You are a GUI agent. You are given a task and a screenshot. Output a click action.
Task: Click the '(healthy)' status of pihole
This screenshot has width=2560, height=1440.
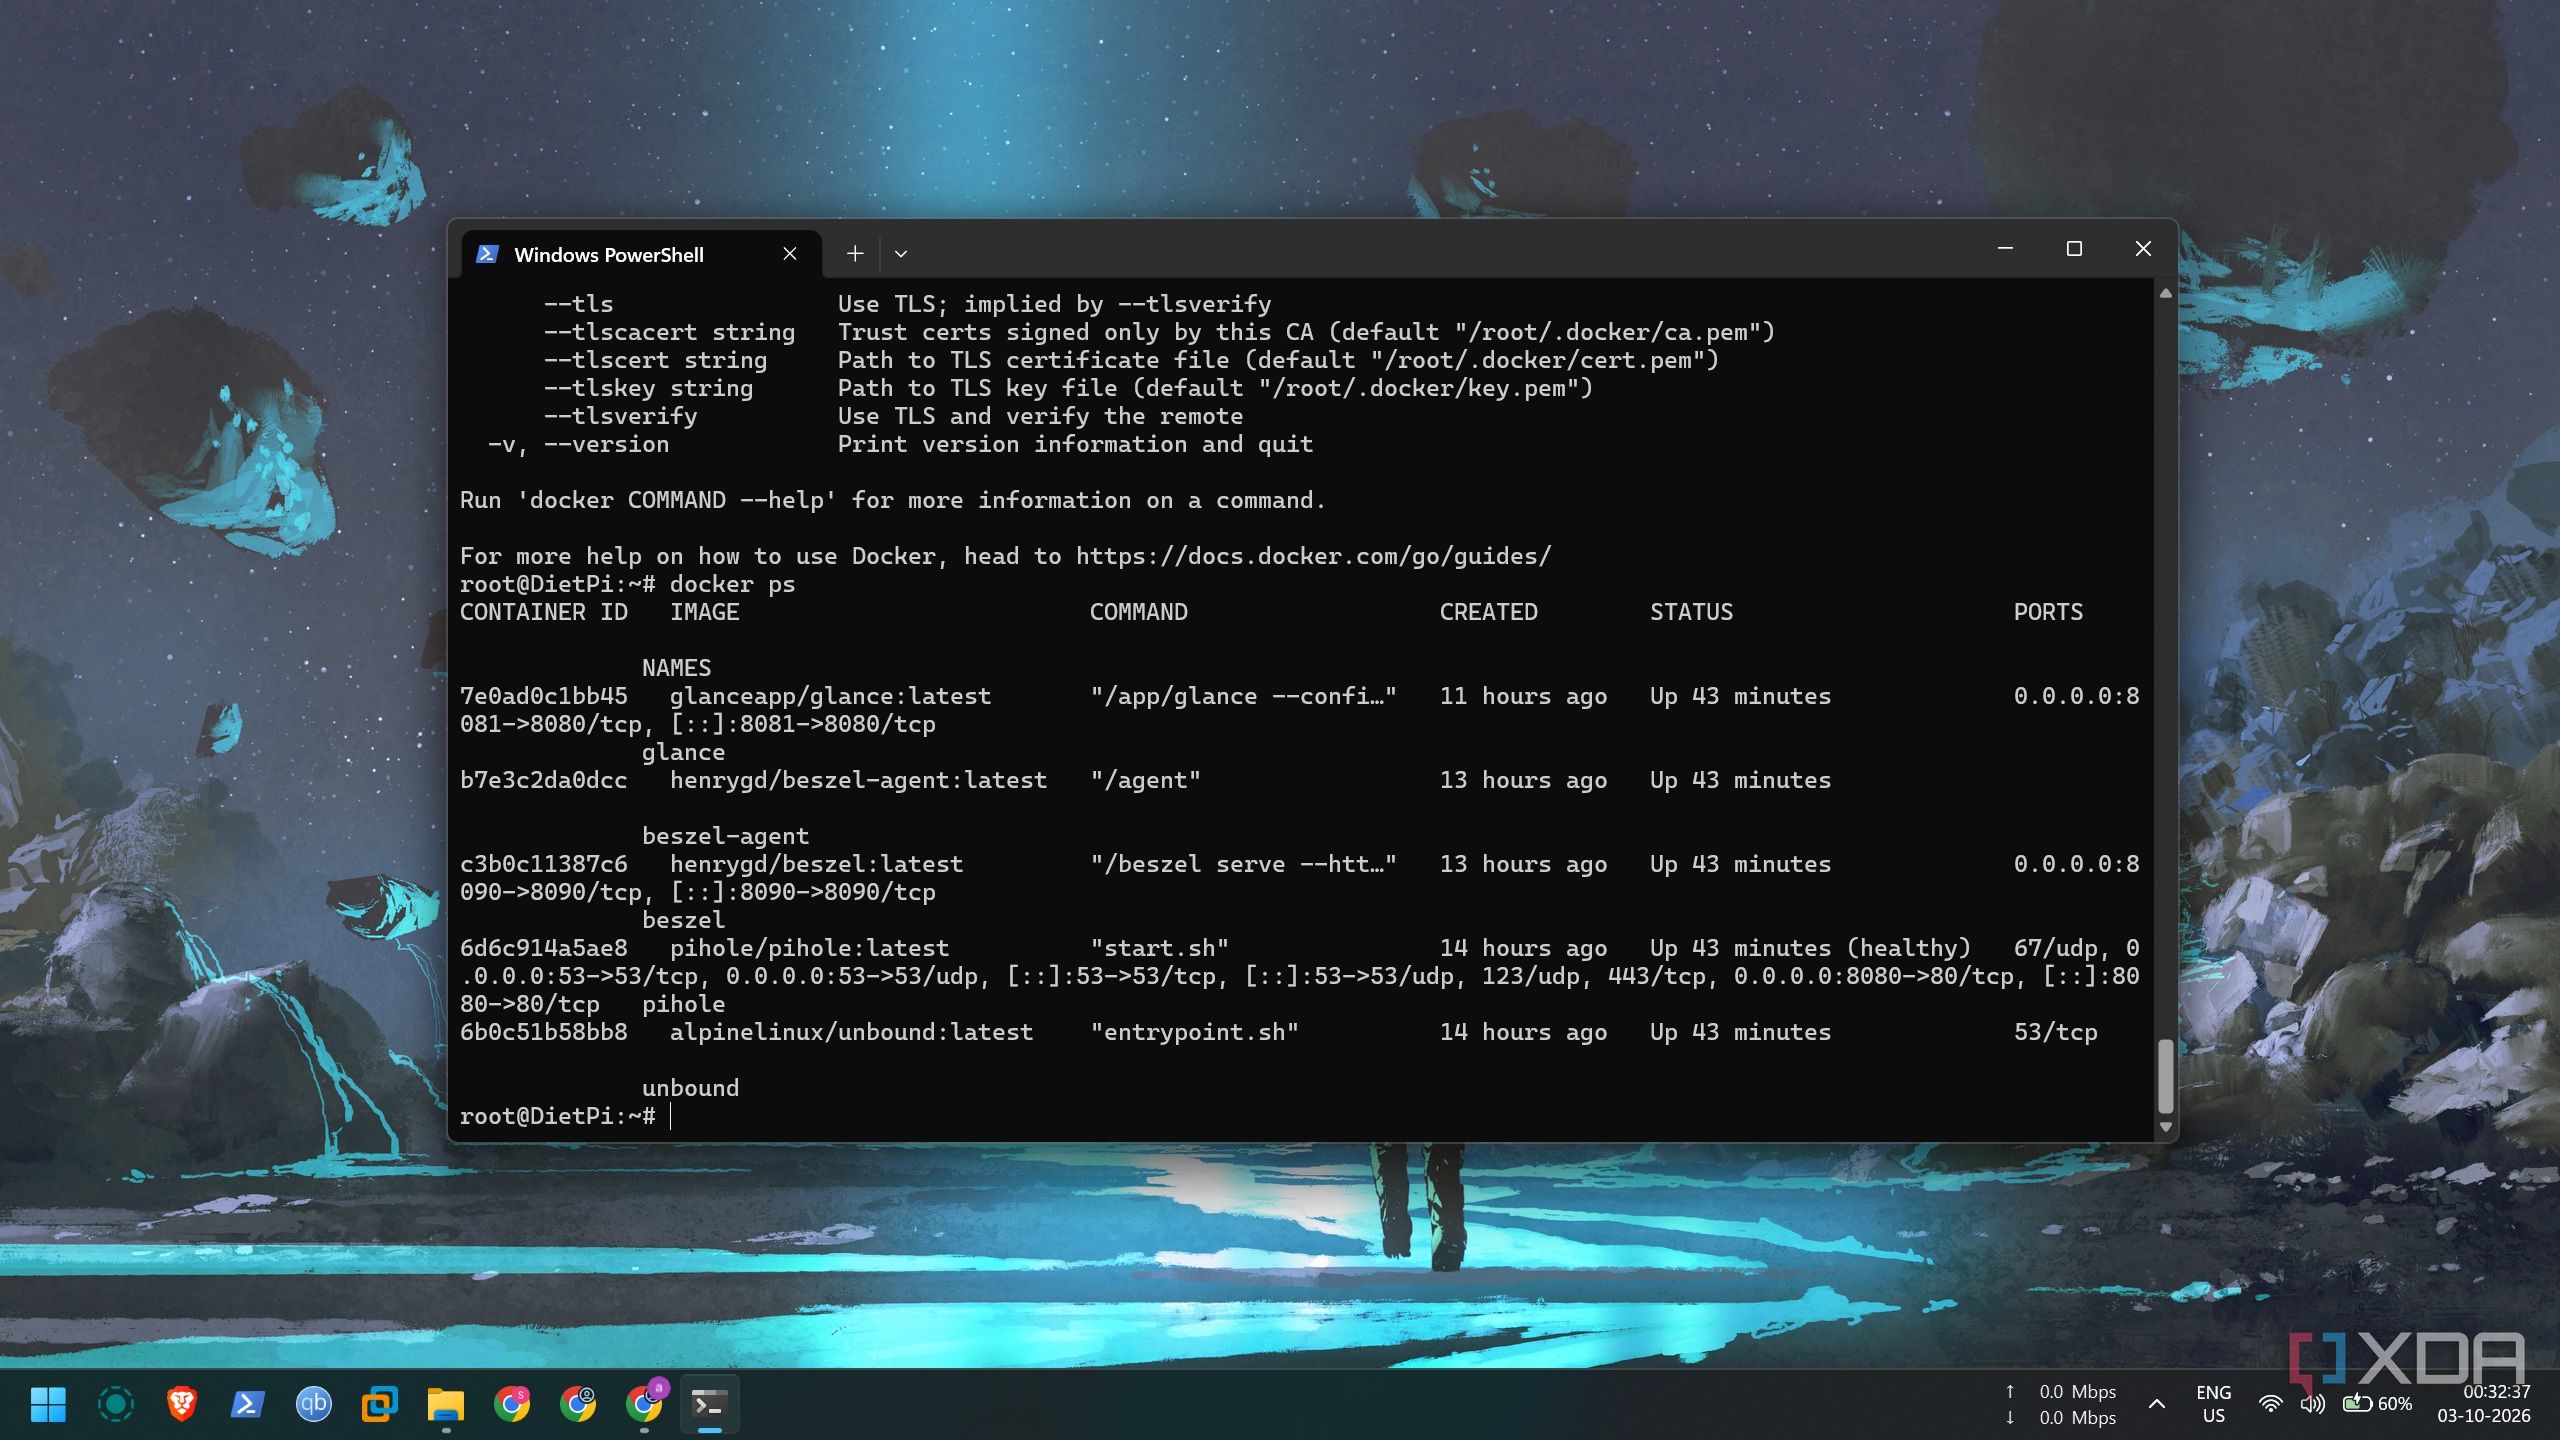point(1908,948)
